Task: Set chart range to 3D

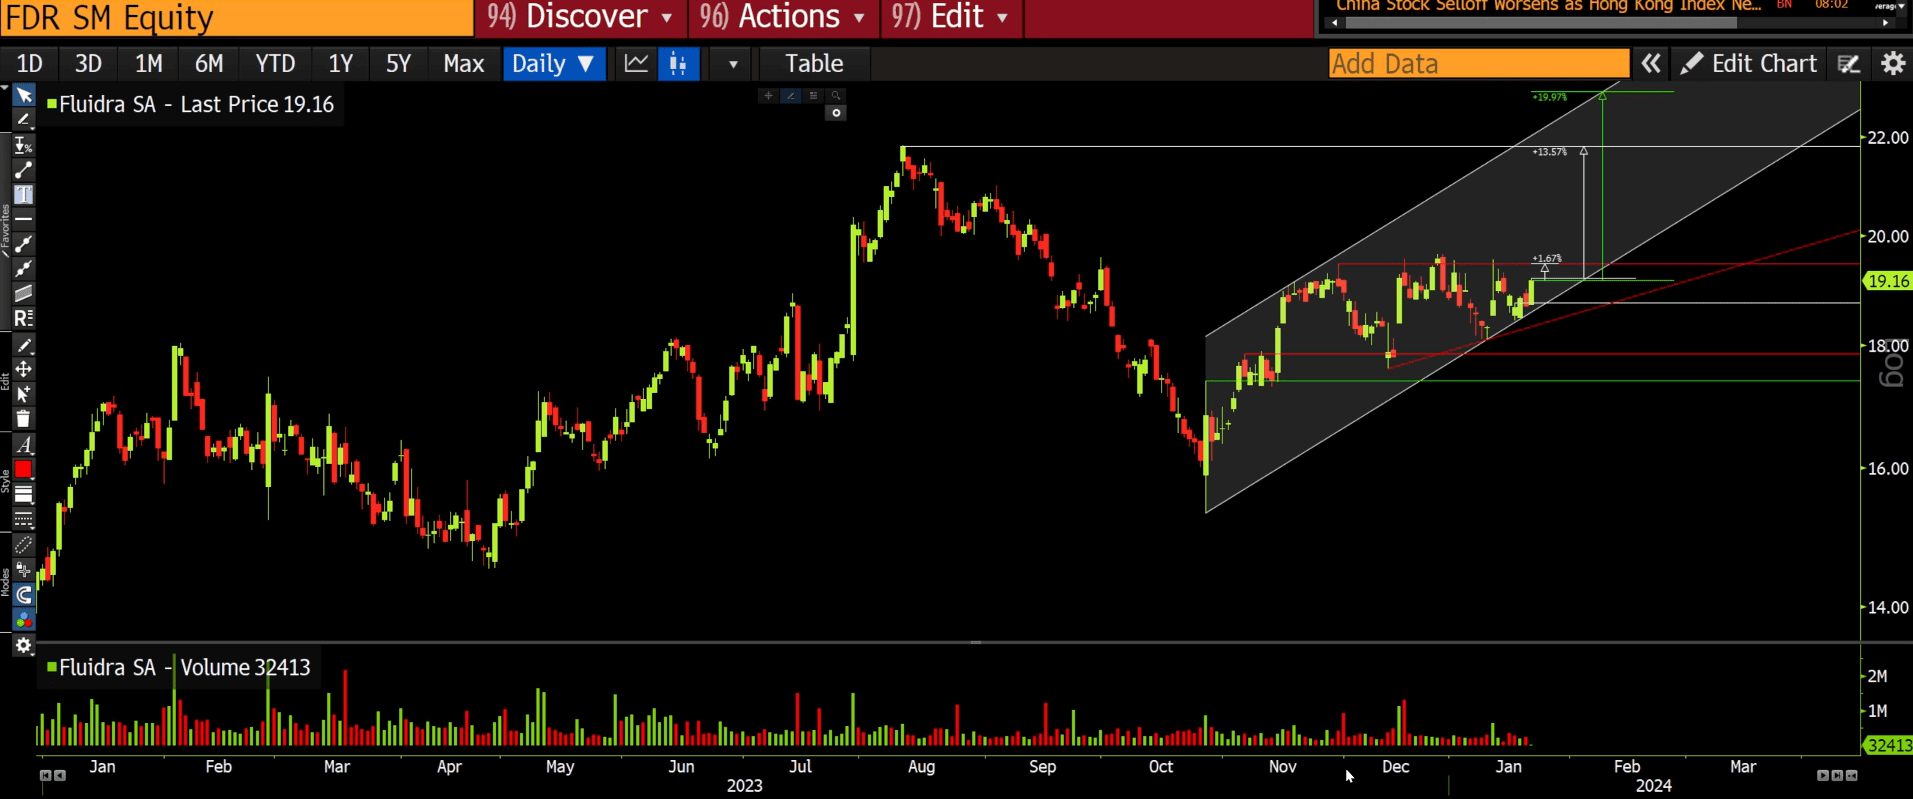Action: pyautogui.click(x=88, y=64)
